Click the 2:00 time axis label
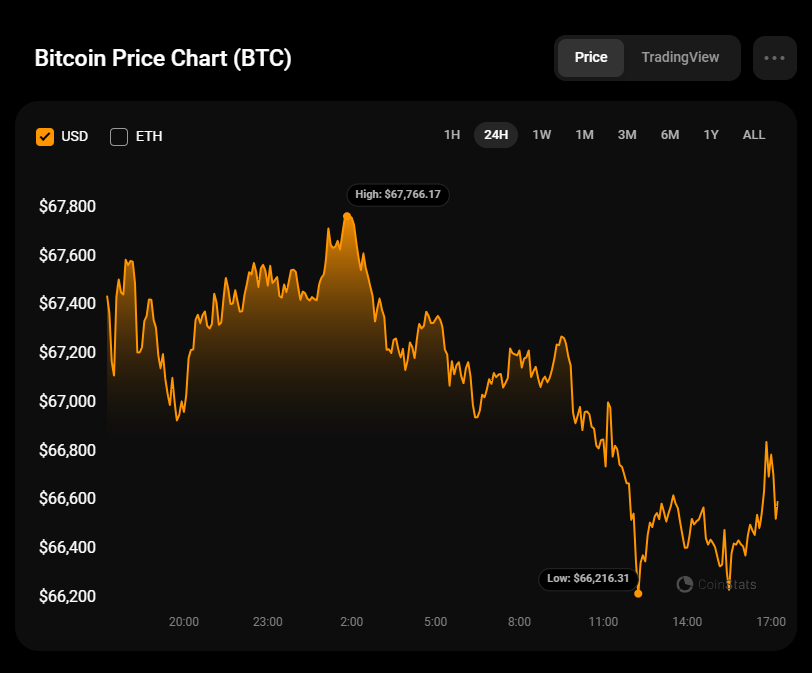Screen dimensions: 812x673 pyautogui.click(x=351, y=621)
